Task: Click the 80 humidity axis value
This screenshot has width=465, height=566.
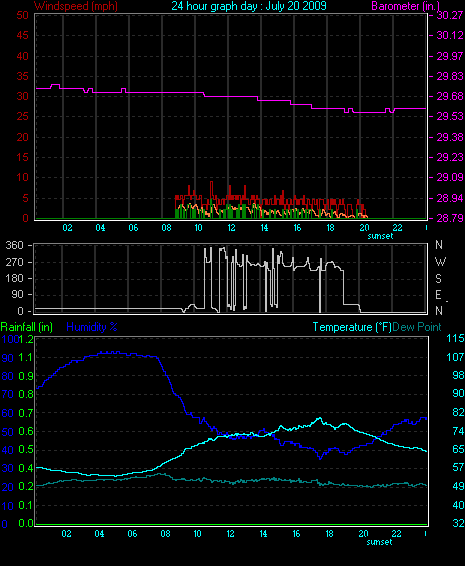Action: tap(8, 376)
